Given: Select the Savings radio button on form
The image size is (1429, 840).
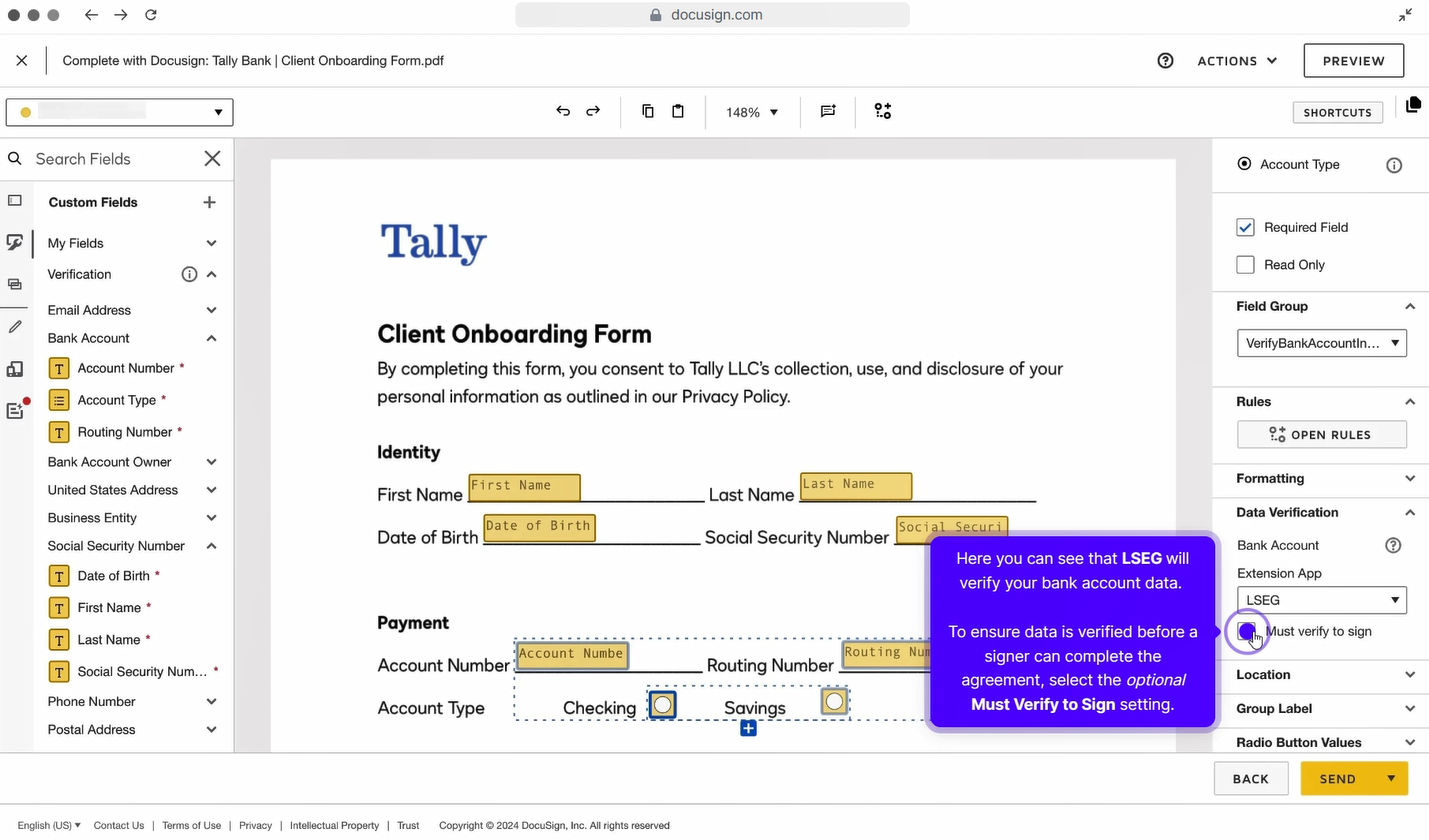Looking at the screenshot, I should 834,702.
